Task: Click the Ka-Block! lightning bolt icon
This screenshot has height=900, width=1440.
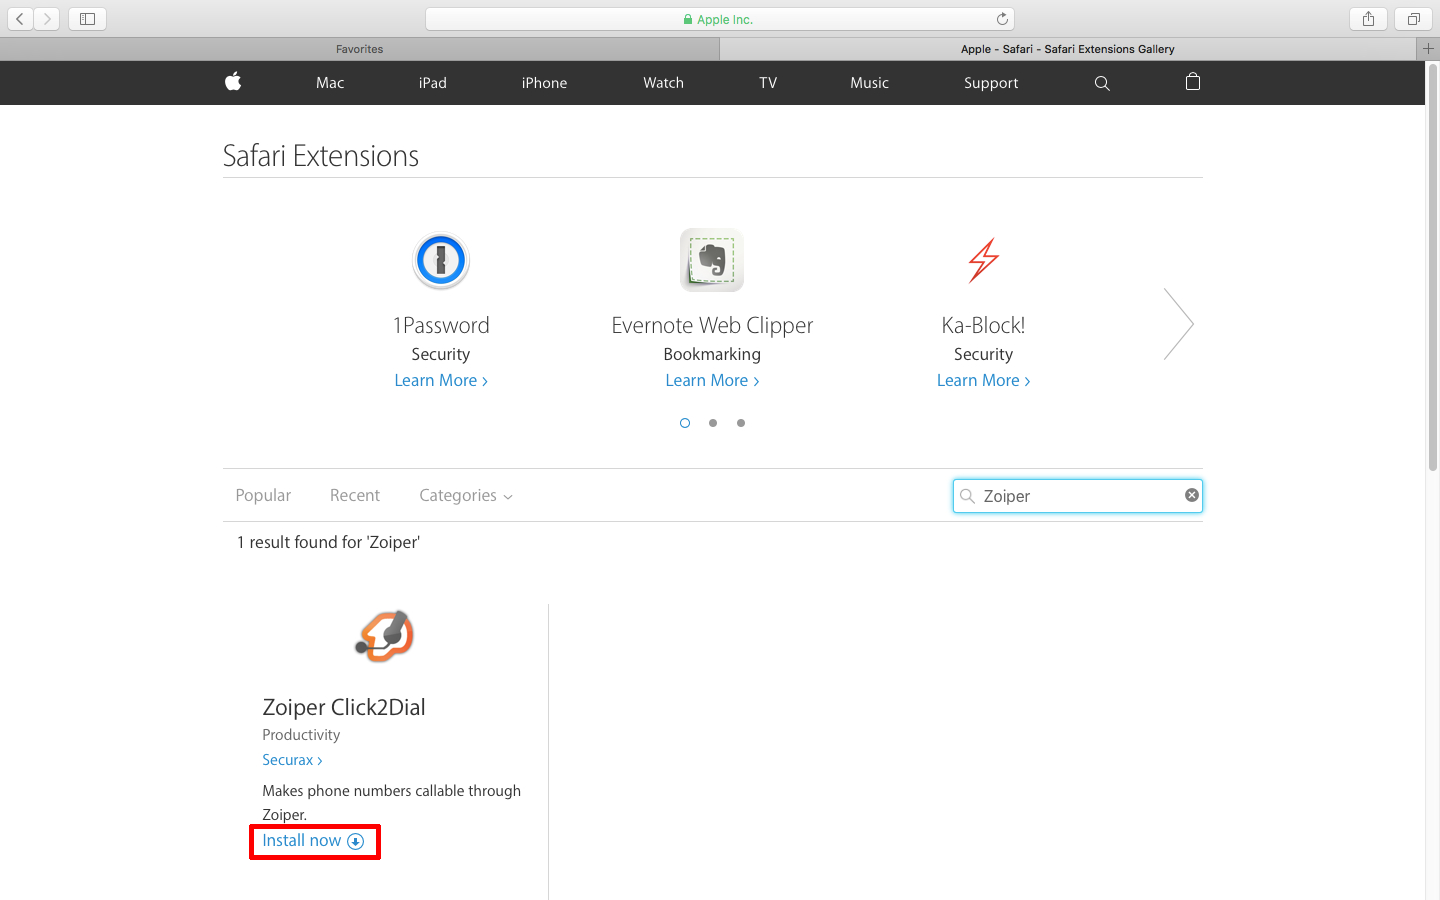Action: click(x=983, y=260)
